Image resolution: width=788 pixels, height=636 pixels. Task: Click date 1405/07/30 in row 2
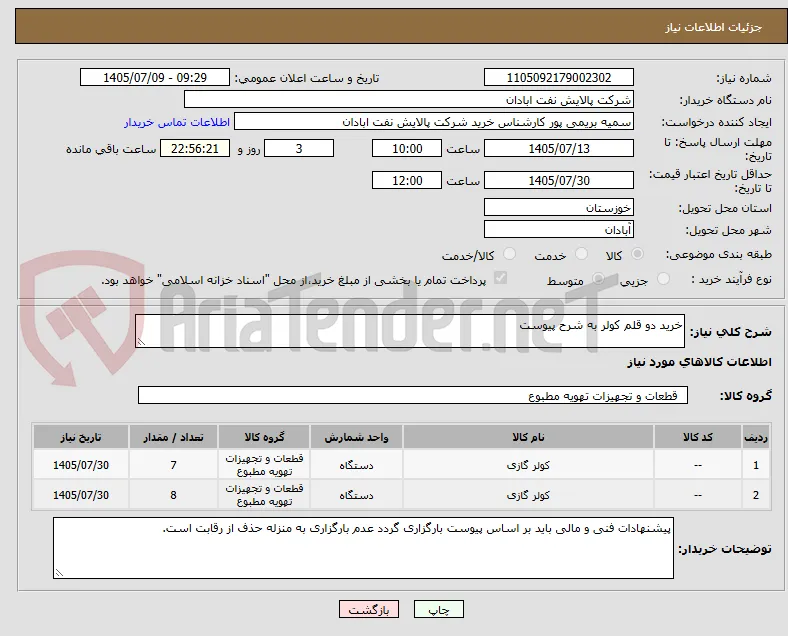pos(81,495)
